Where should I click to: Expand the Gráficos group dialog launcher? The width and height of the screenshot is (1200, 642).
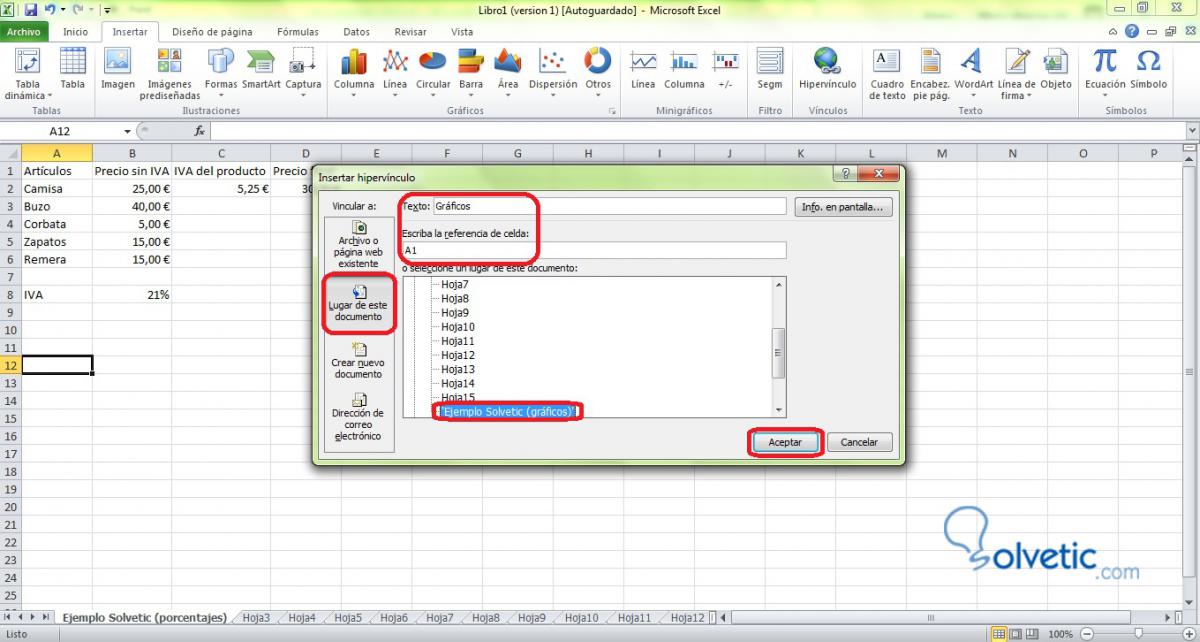pyautogui.click(x=611, y=112)
